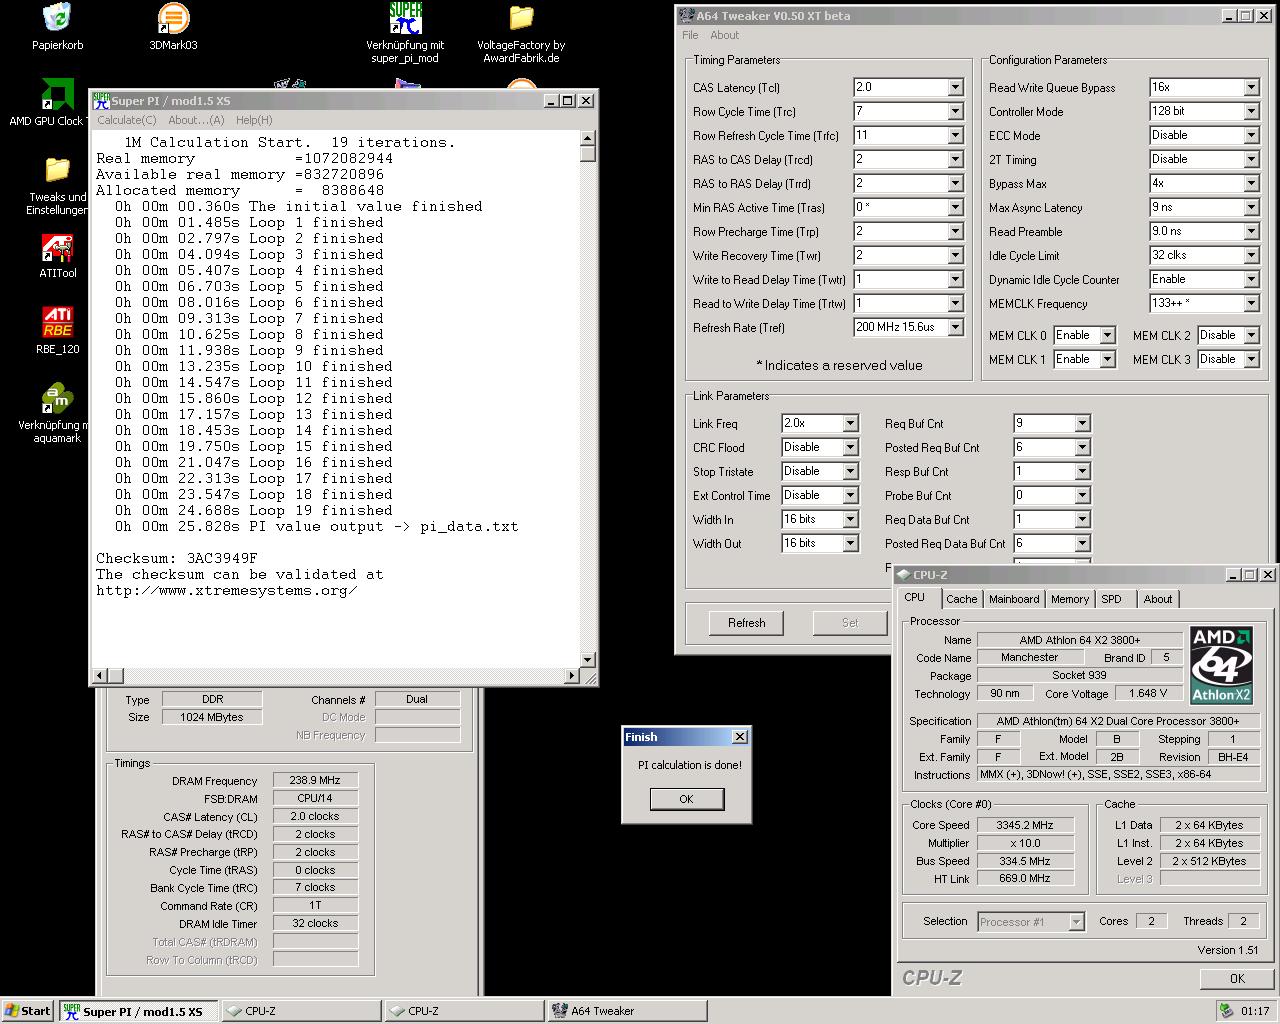Open the 2T Timing dropdown
This screenshot has height=1024, width=1280.
(1251, 160)
